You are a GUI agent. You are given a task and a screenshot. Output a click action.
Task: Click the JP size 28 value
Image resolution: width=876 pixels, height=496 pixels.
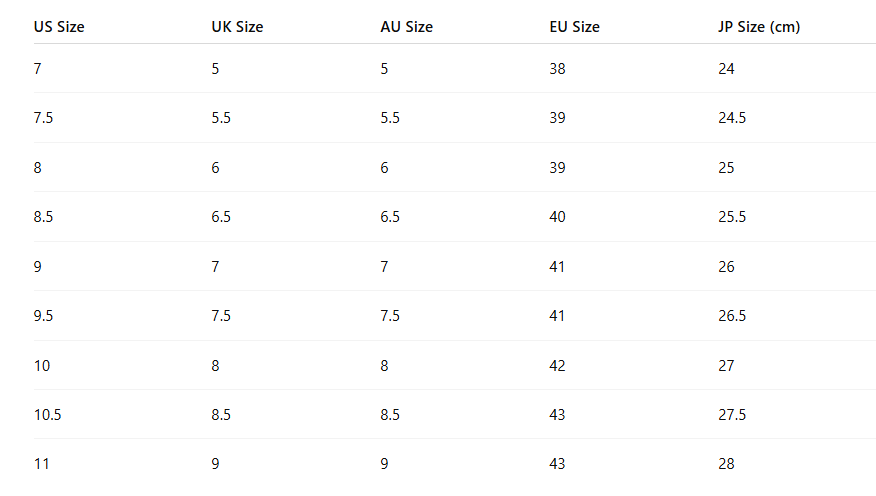tap(726, 464)
